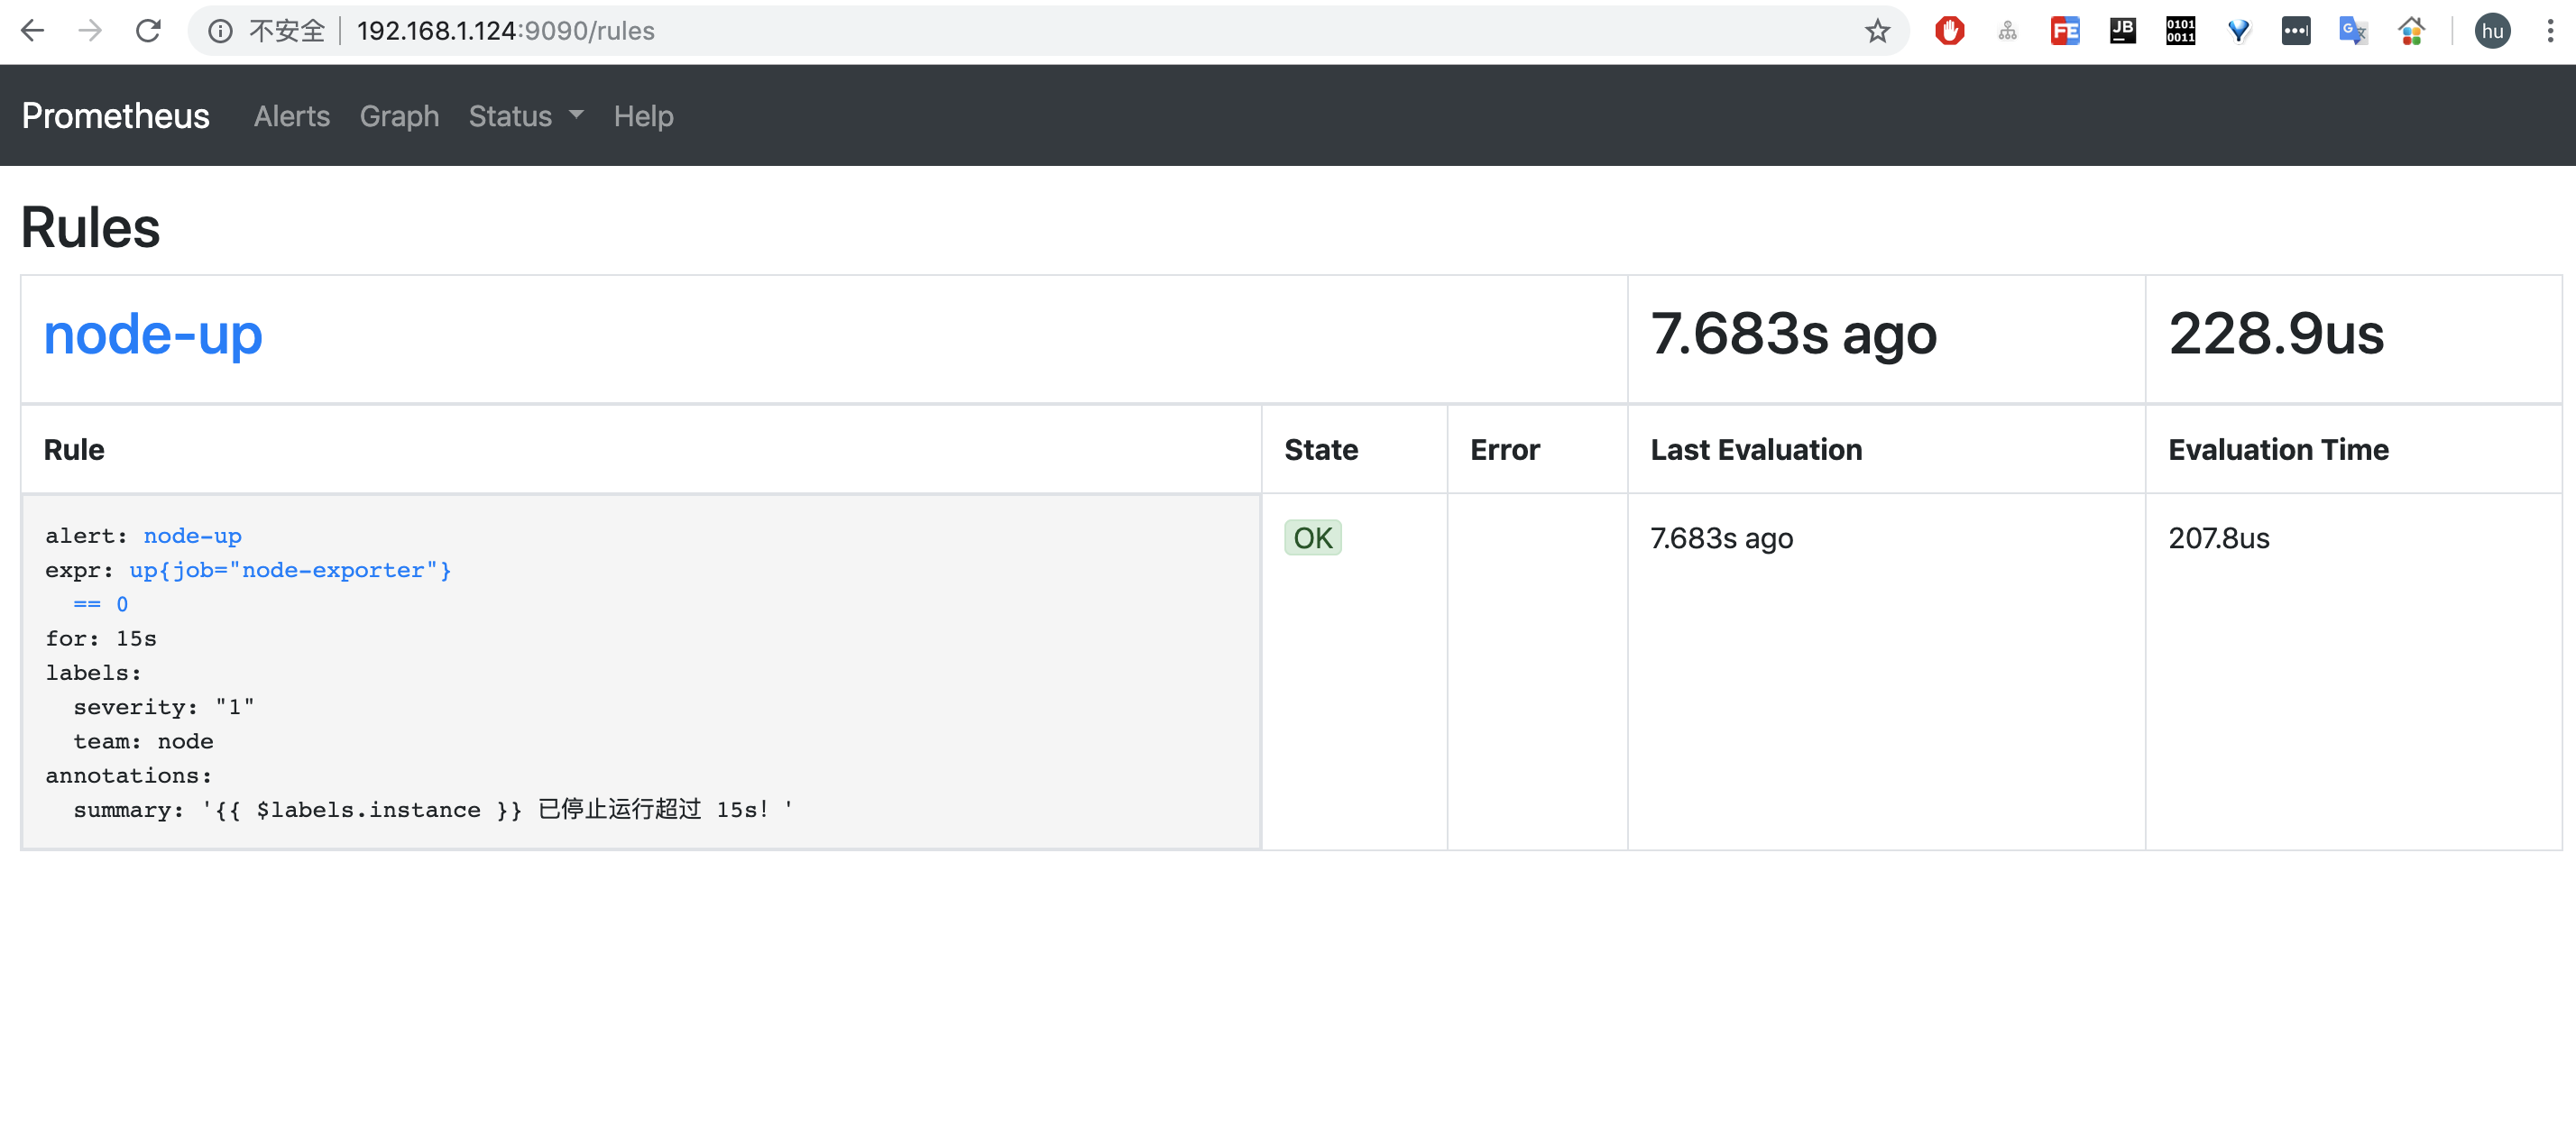Click the binary code extension icon
The height and width of the screenshot is (1147, 2576).
(x=2179, y=31)
